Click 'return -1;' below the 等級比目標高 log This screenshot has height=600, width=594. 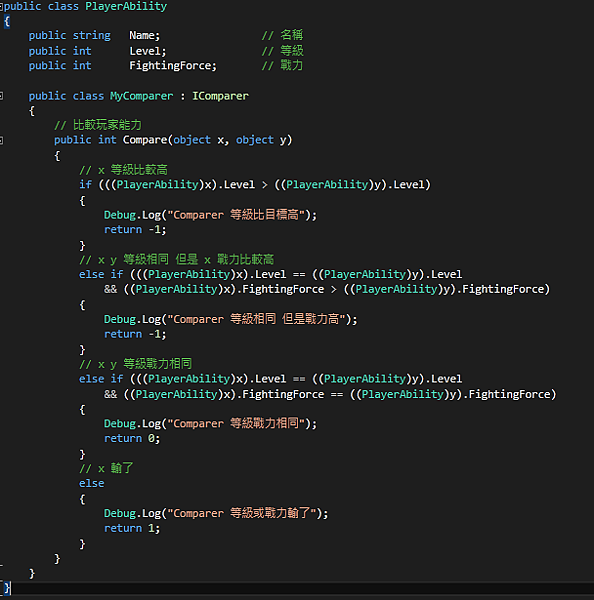tap(135, 230)
